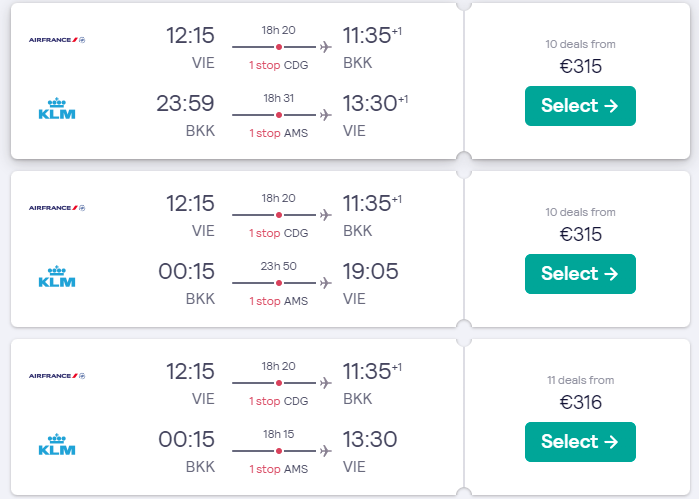Viewport: 699px width, 499px height.
Task: Click the €316 price label
Action: 580,402
